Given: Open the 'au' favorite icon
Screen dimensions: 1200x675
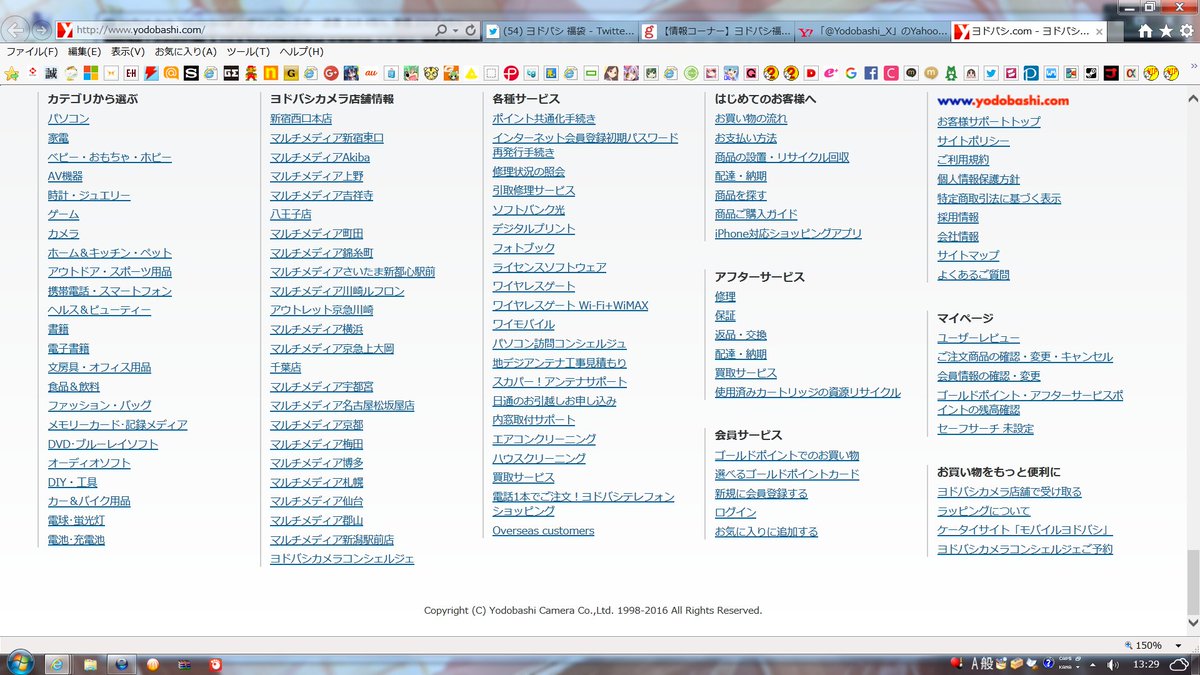Looking at the screenshot, I should 370,73.
